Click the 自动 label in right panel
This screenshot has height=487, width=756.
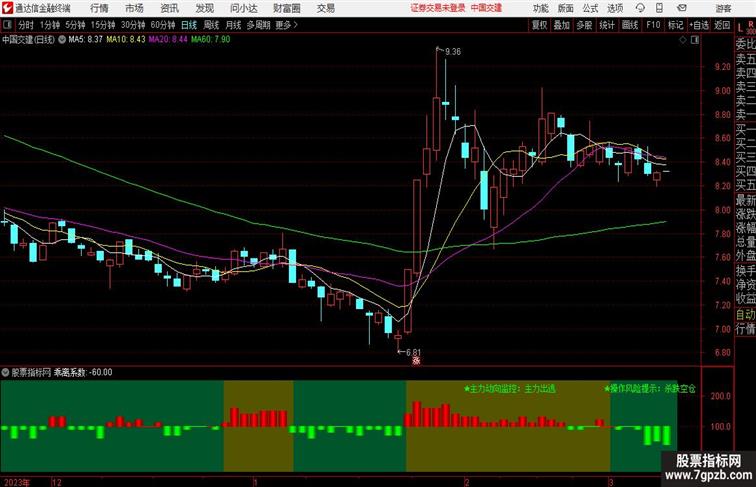pos(745,314)
